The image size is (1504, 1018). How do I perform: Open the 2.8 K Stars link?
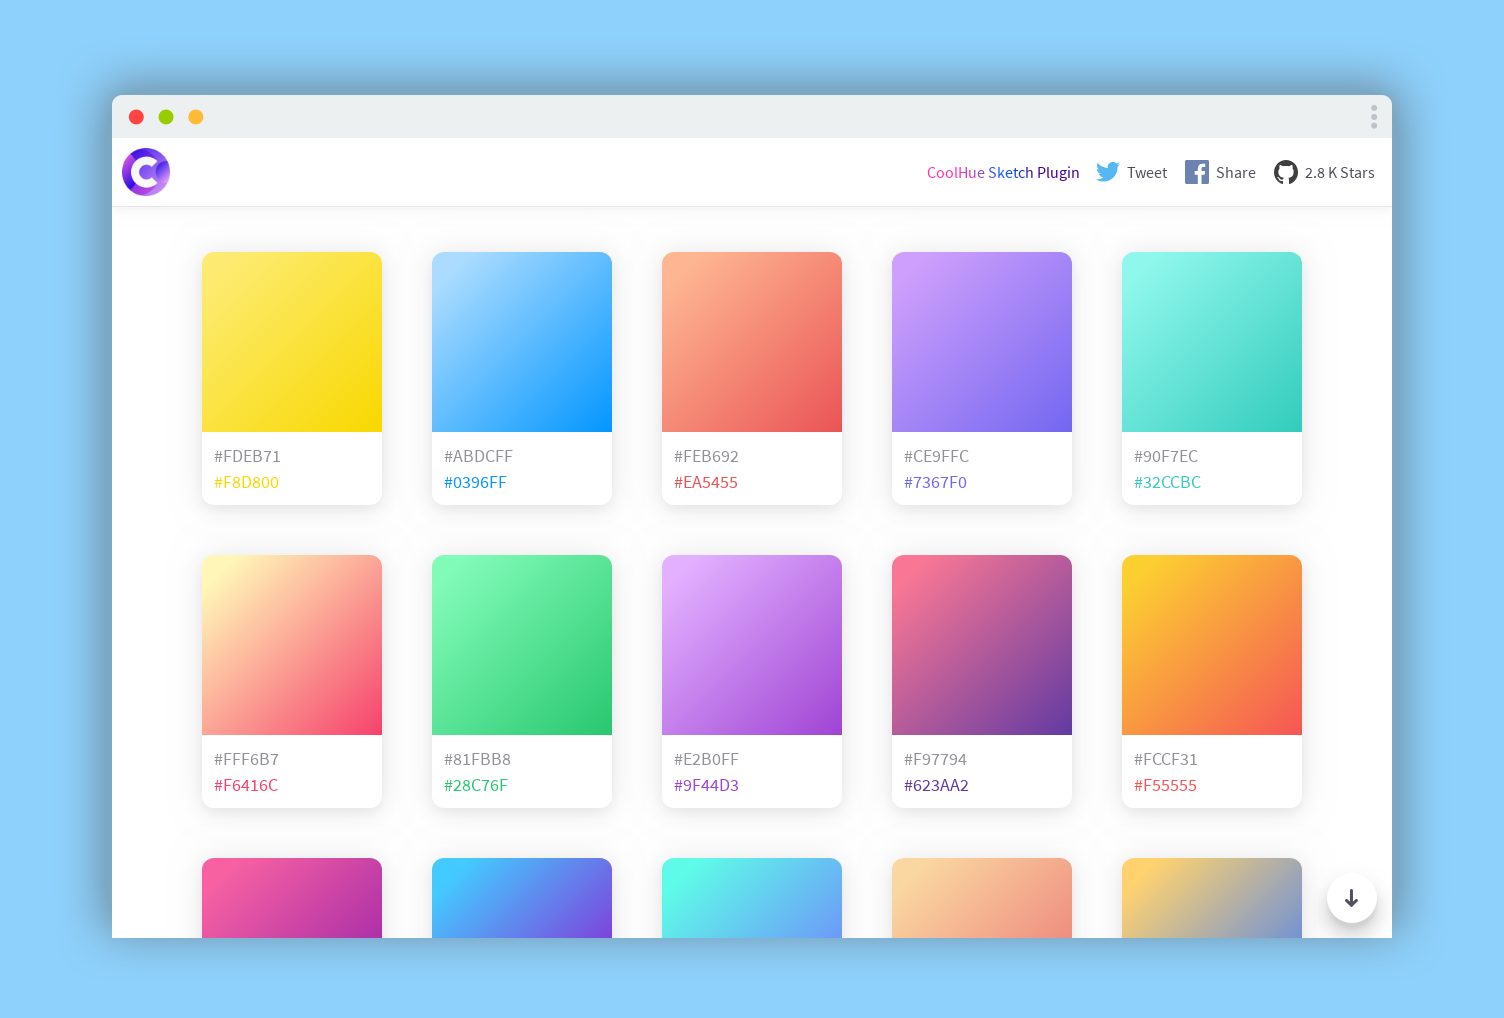[x=1339, y=173]
